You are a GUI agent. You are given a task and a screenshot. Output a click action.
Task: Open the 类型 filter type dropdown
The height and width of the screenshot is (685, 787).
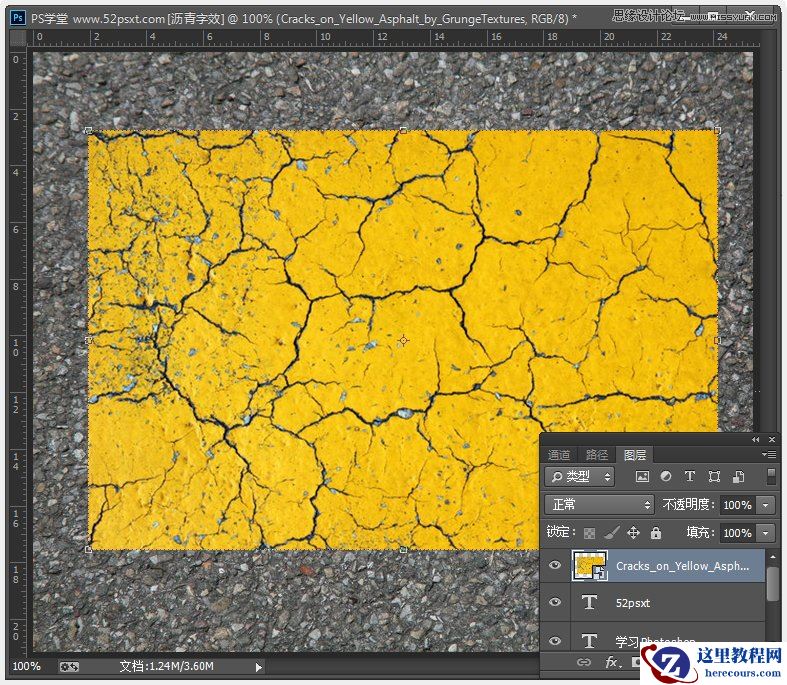(581, 477)
